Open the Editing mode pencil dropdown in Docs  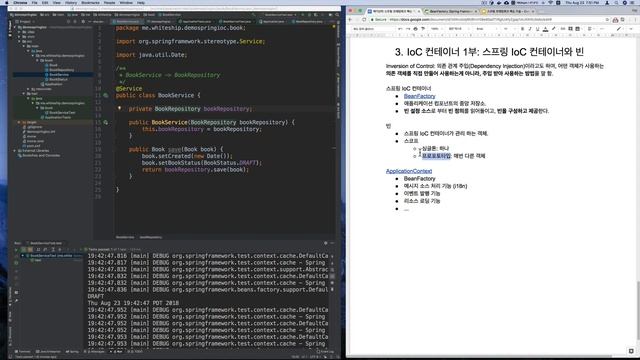[620, 29]
